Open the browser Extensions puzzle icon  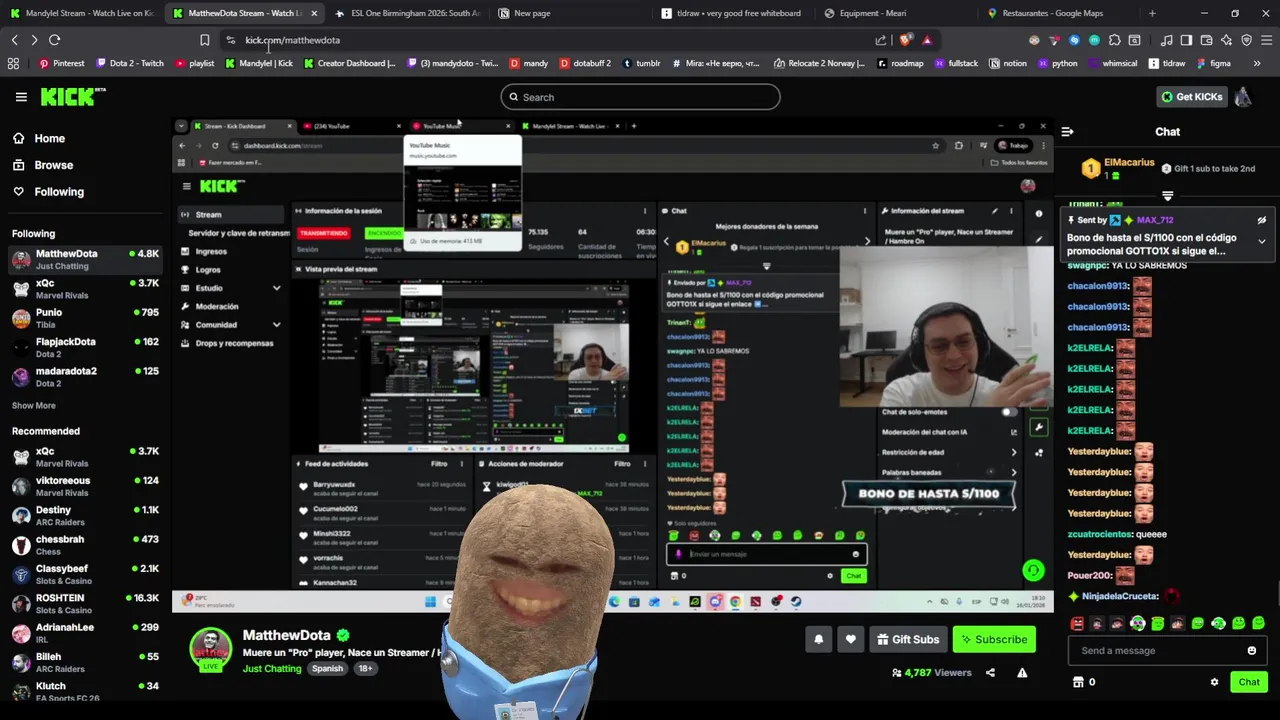[x=1114, y=40]
